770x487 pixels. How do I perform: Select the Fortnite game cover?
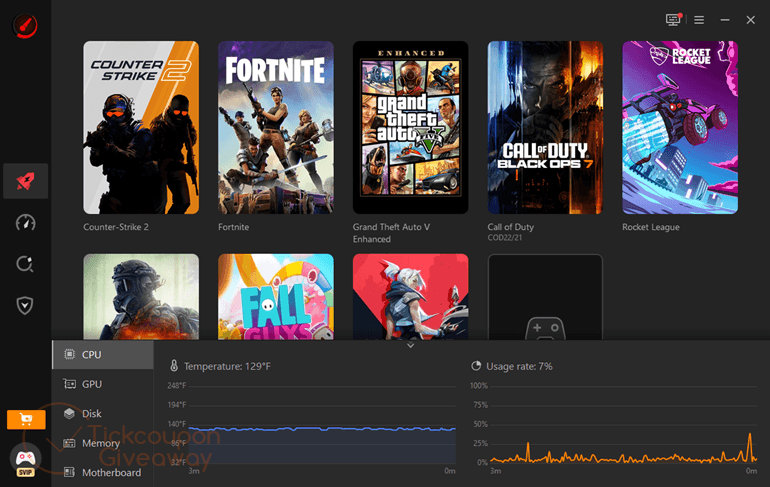(x=276, y=128)
